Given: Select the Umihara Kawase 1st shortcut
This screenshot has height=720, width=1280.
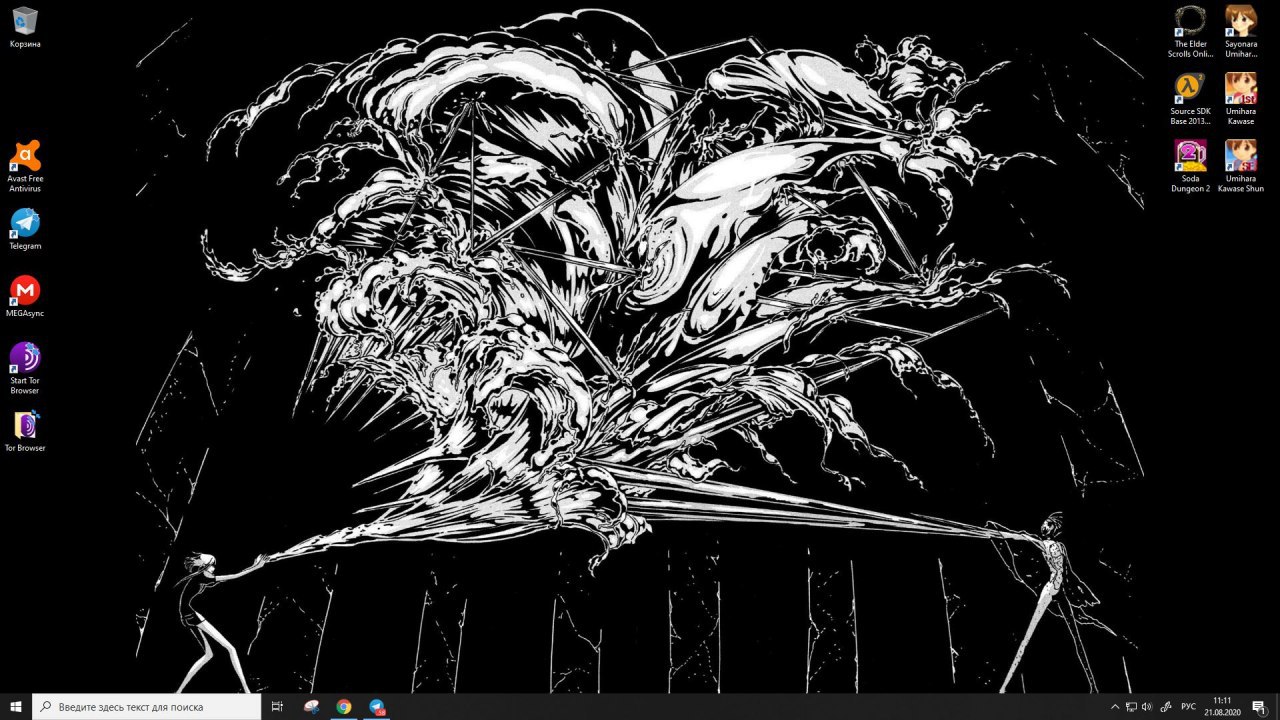Looking at the screenshot, I should coord(1241,99).
